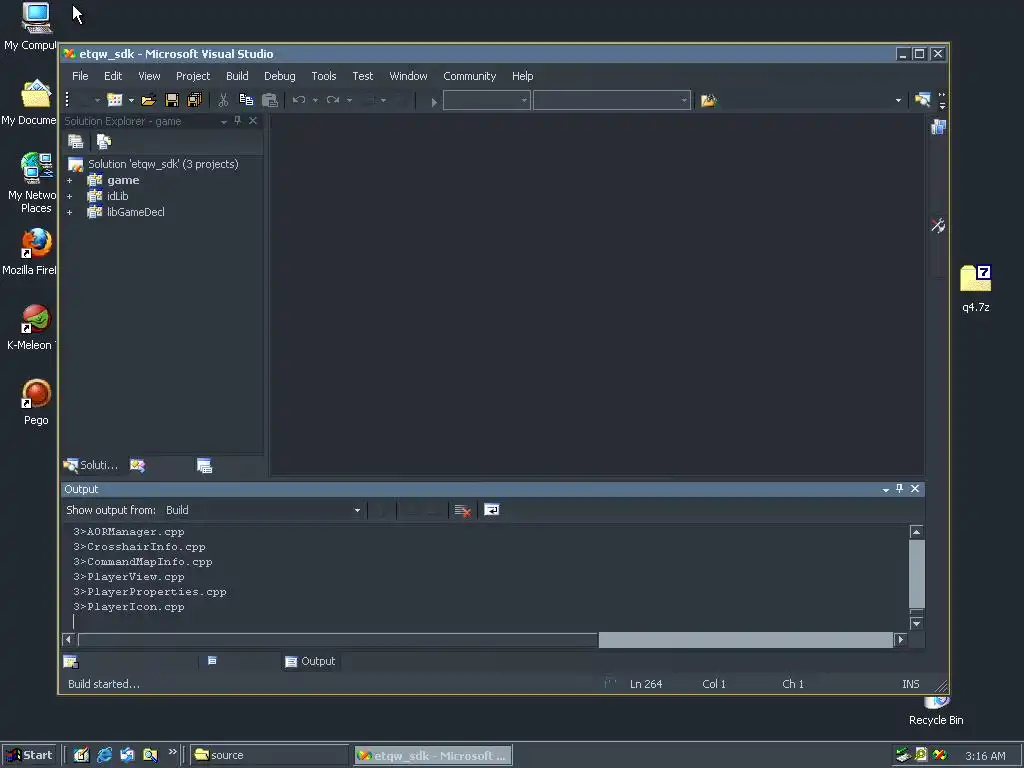Open the Debug menu
The width and height of the screenshot is (1024, 768).
(280, 76)
